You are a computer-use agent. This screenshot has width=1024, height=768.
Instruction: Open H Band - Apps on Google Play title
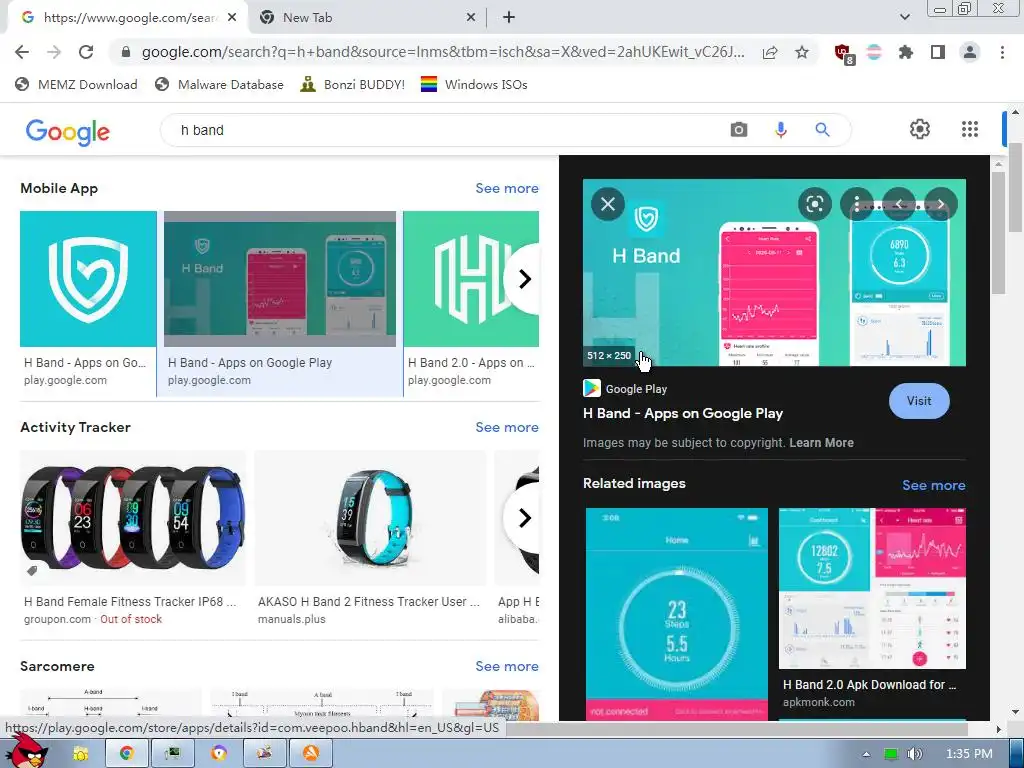[682, 413]
